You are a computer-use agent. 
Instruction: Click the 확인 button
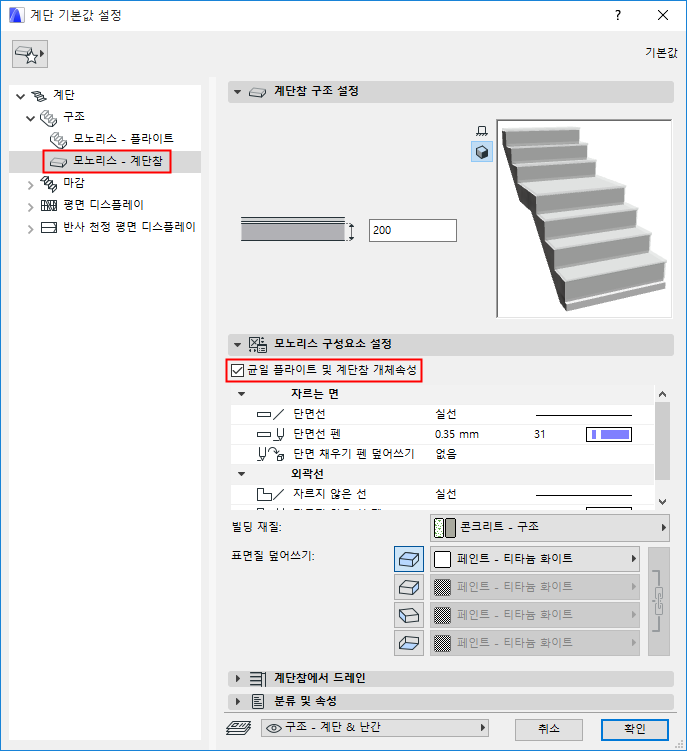(635, 729)
